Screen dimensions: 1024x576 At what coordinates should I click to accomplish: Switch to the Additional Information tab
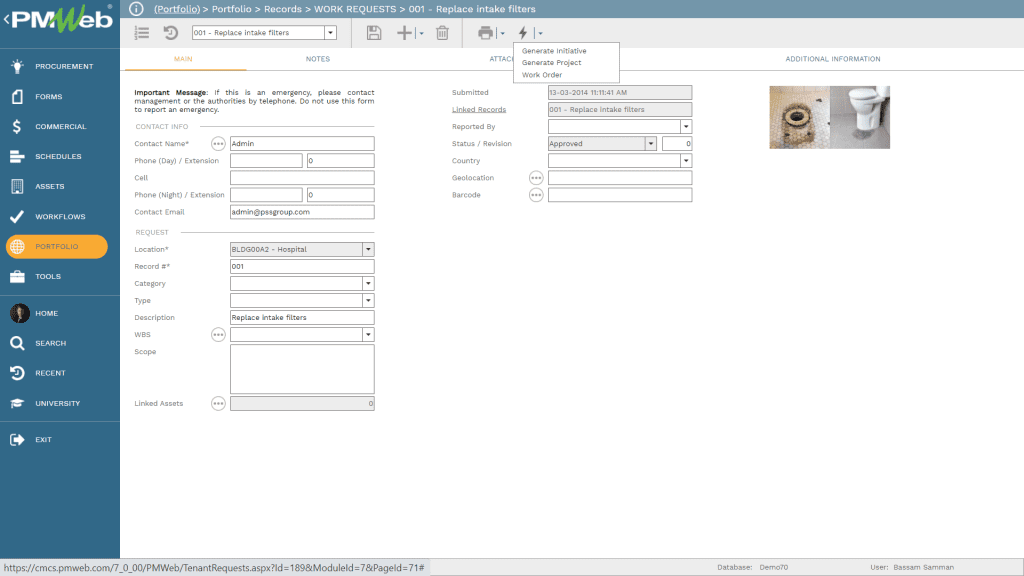pyautogui.click(x=833, y=59)
